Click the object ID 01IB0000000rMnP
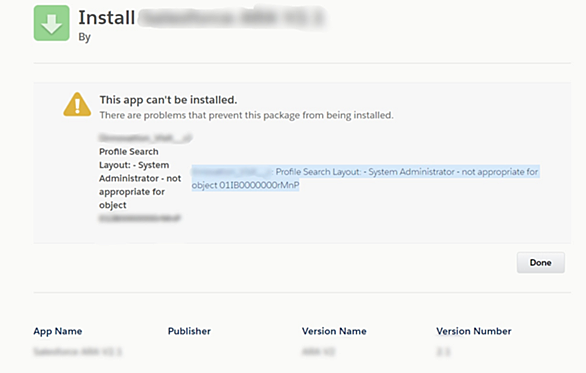Screen dimensions: 586x373 tap(259, 185)
